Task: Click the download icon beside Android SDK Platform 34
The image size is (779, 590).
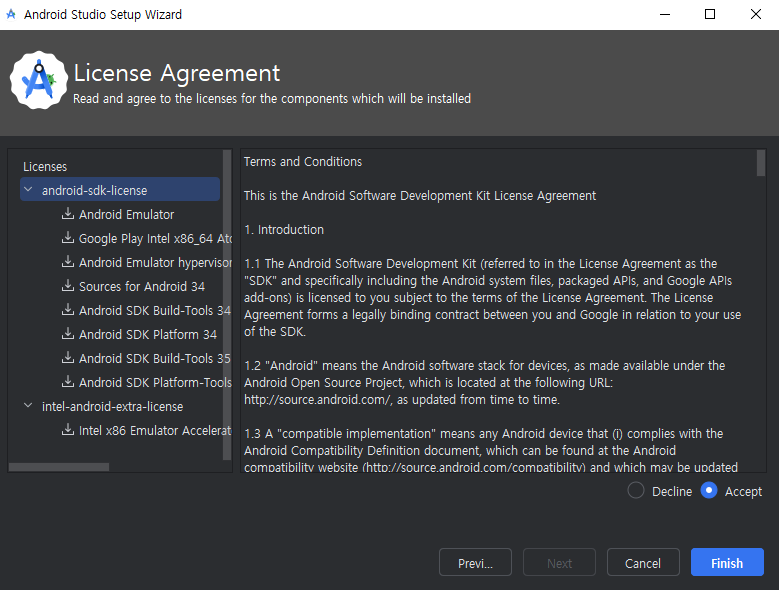Action: pyautogui.click(x=68, y=333)
